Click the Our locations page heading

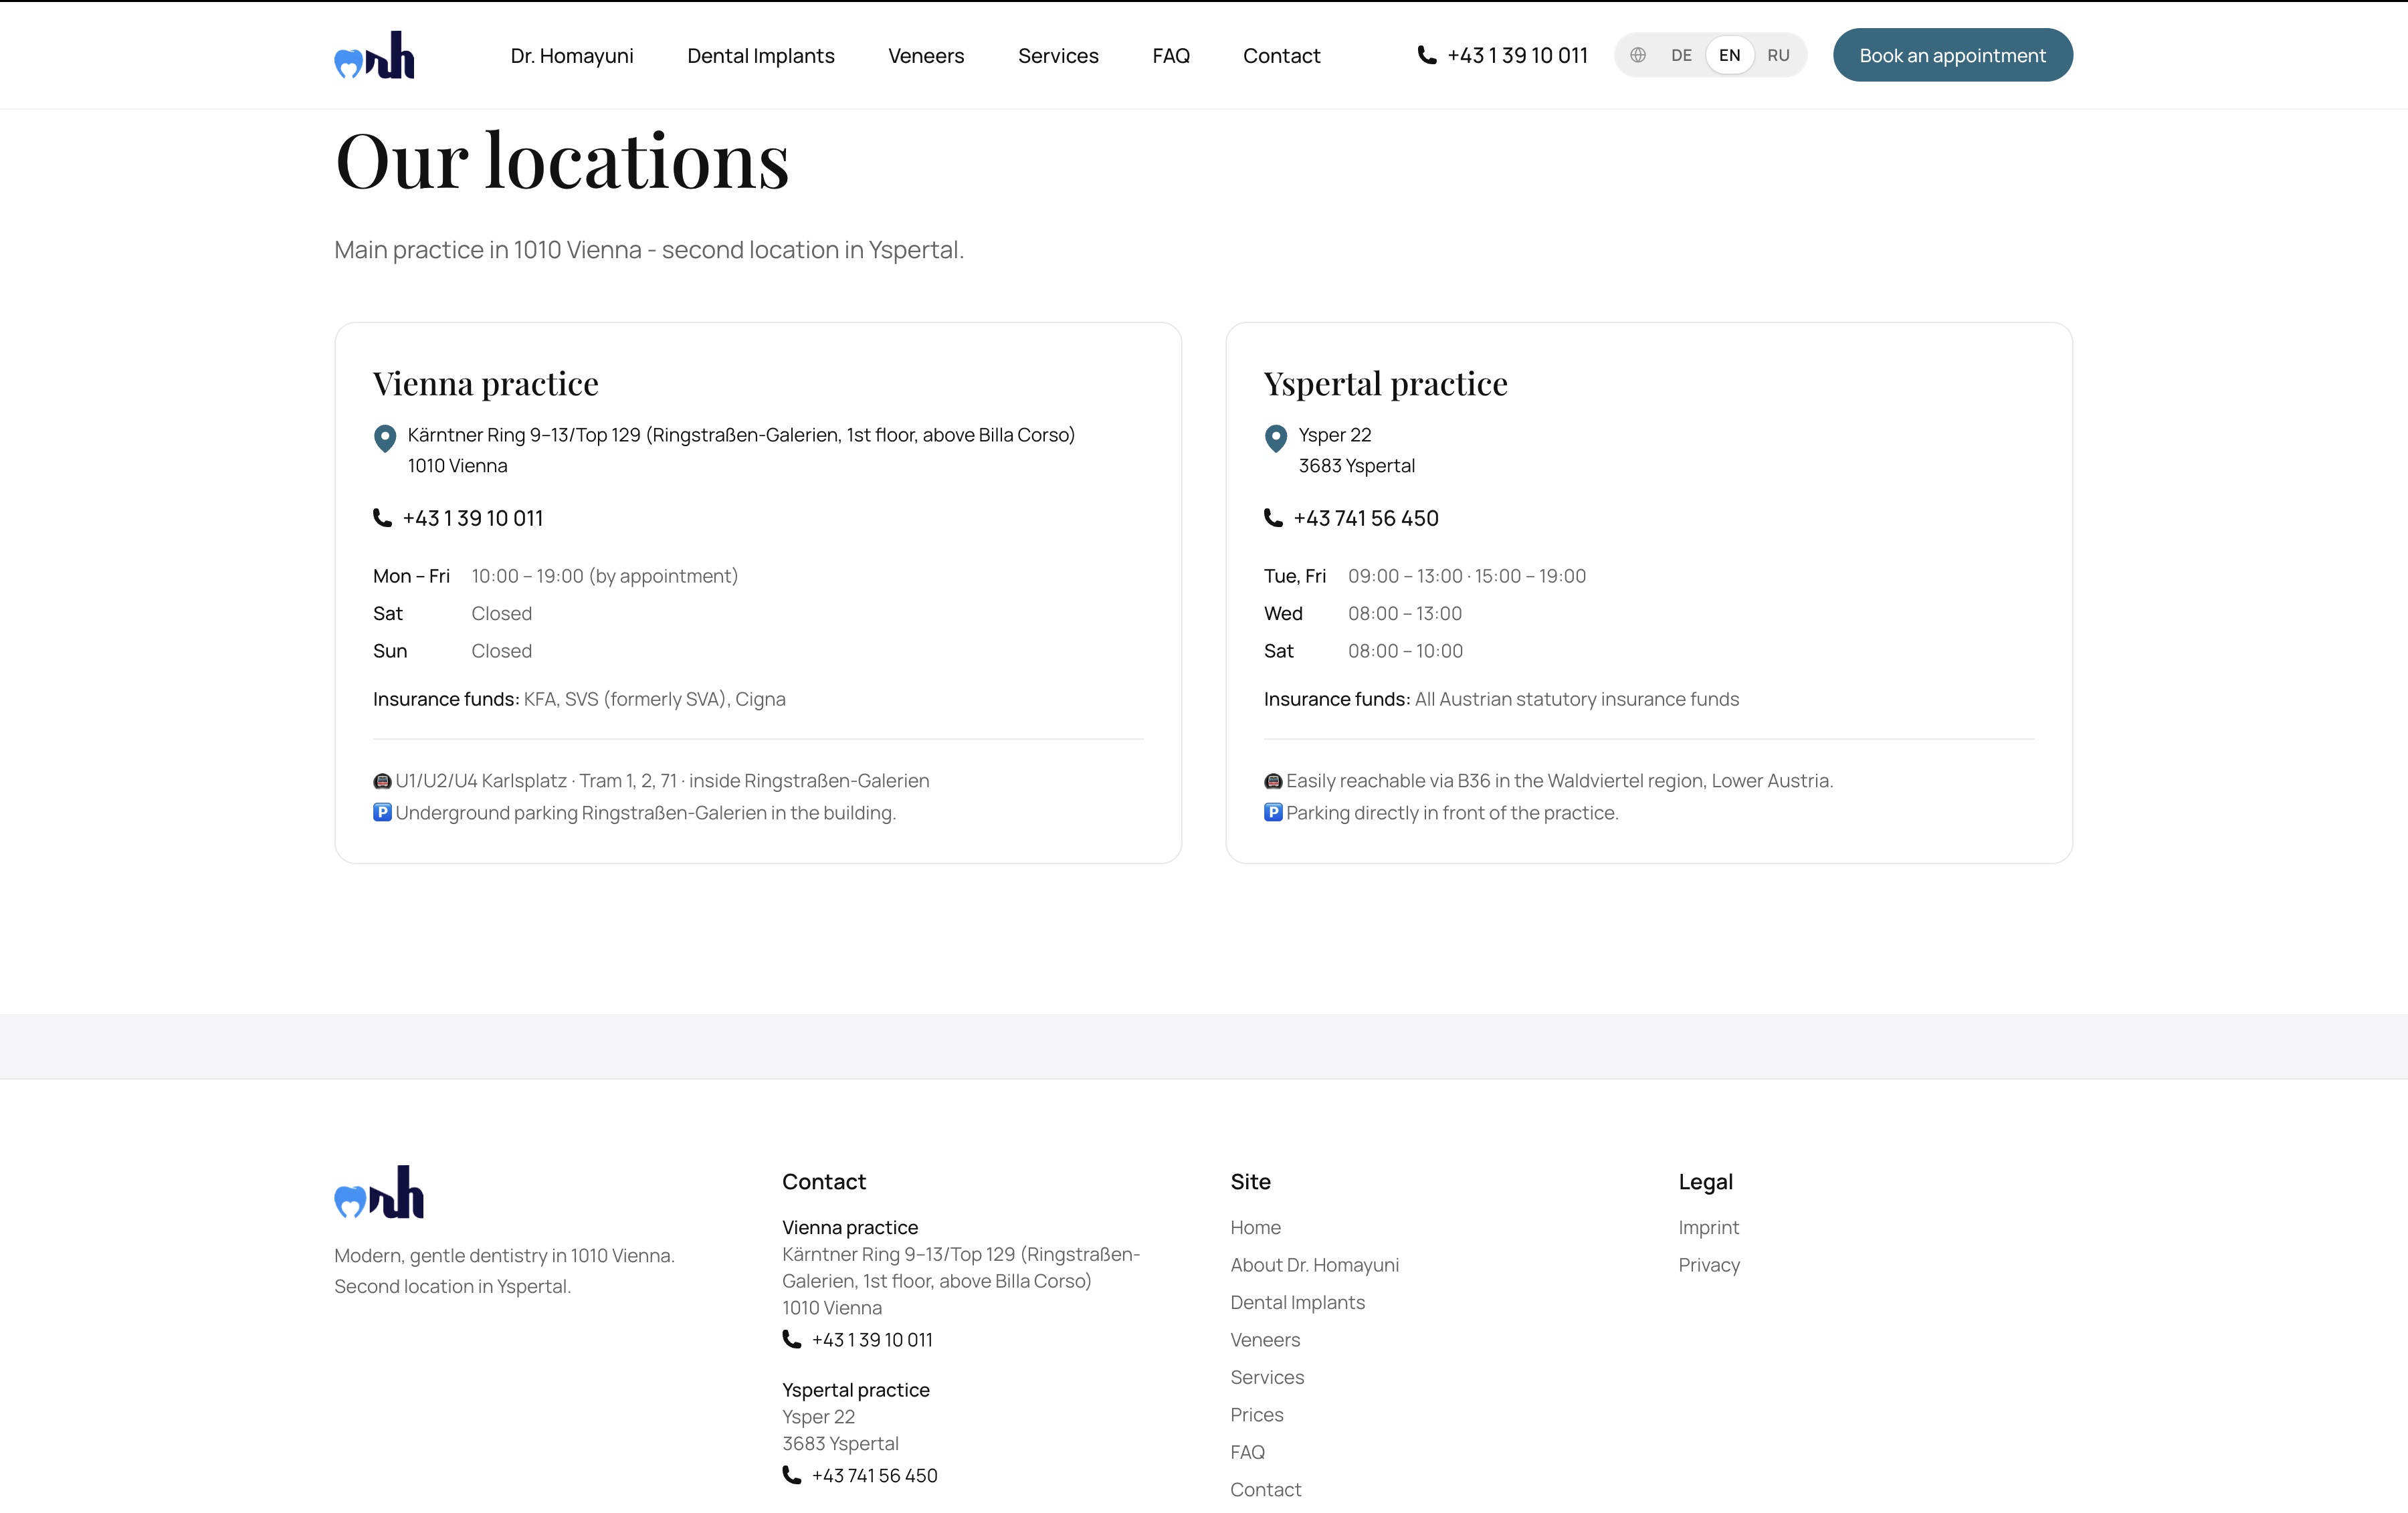(562, 160)
